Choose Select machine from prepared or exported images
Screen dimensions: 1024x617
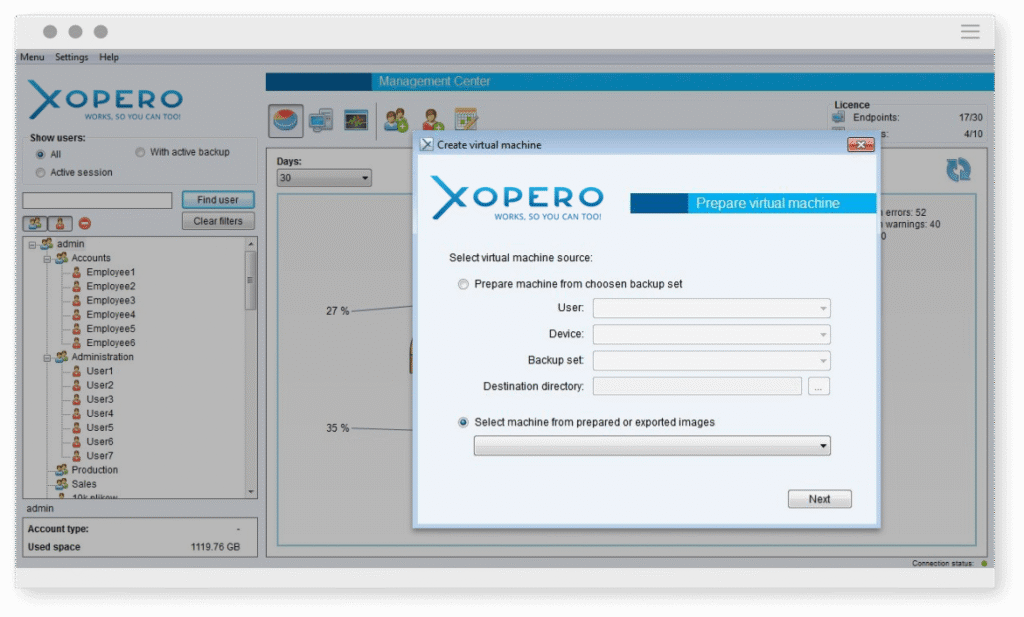pos(463,422)
